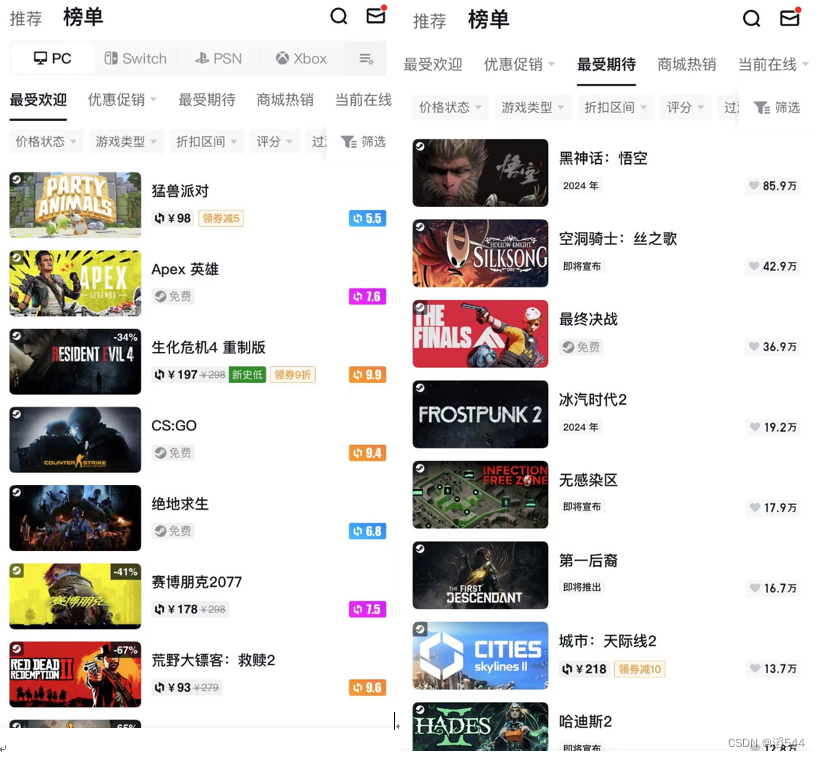The height and width of the screenshot is (758, 820).
Task: Click the 新史低 tag on 生化危机4
Action: pyautogui.click(x=247, y=375)
